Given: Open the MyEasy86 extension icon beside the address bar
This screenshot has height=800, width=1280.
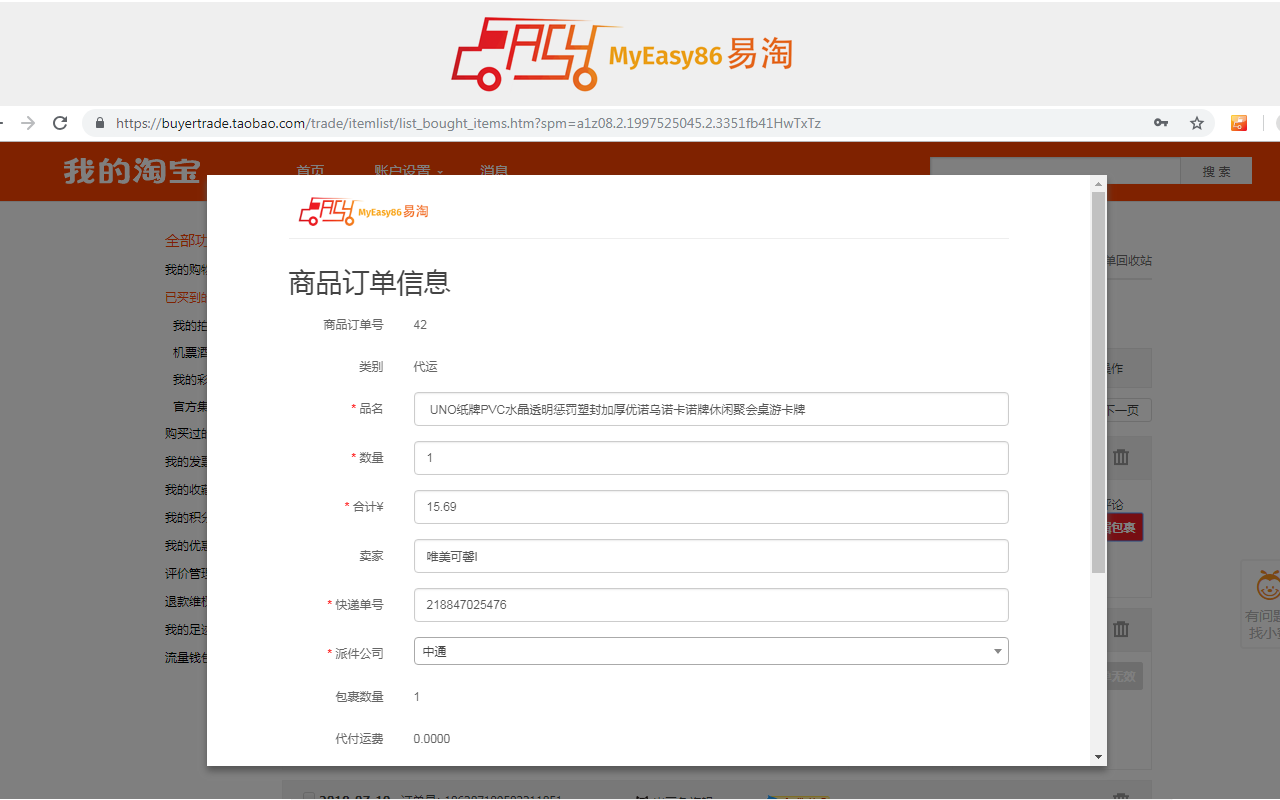Looking at the screenshot, I should [x=1239, y=122].
